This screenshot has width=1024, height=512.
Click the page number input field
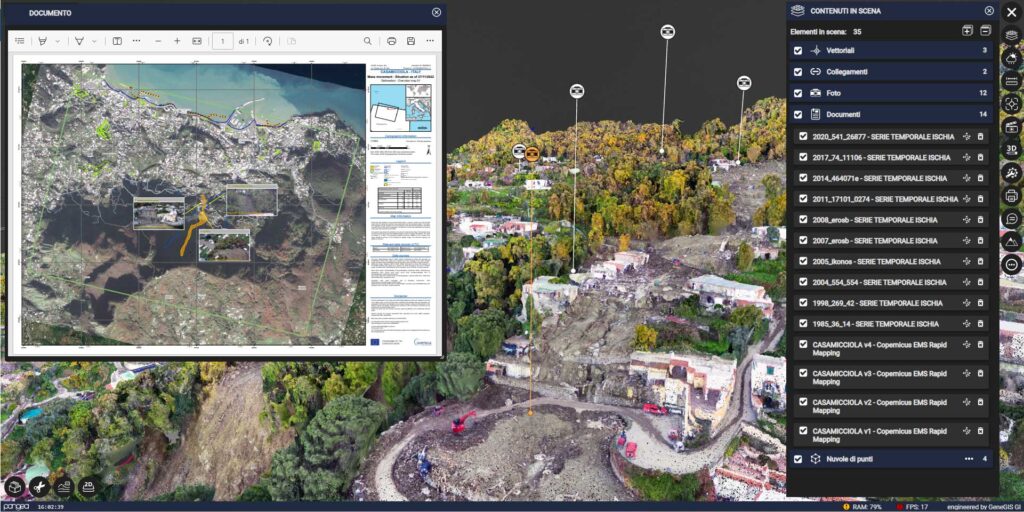(222, 41)
